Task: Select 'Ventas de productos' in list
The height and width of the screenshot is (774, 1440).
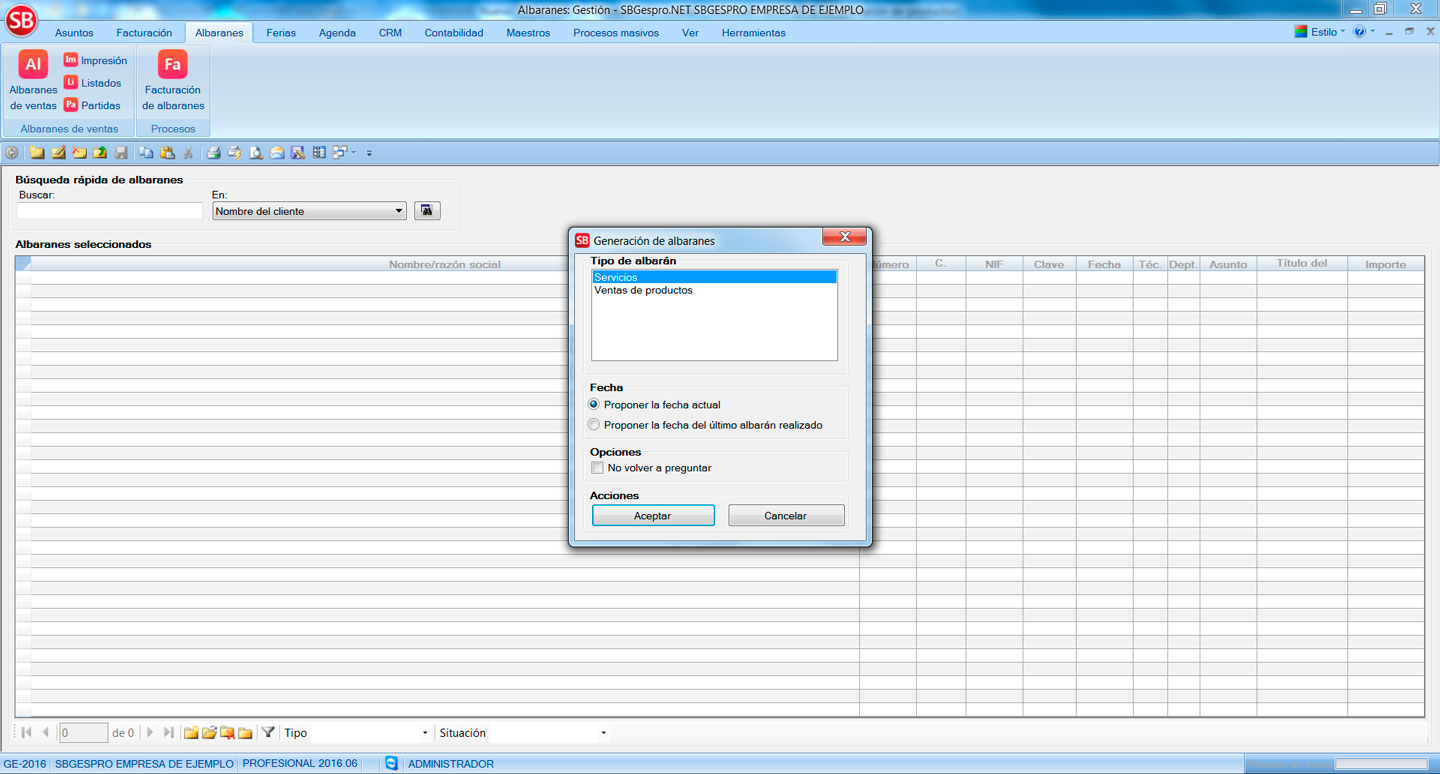Action: [x=644, y=291]
